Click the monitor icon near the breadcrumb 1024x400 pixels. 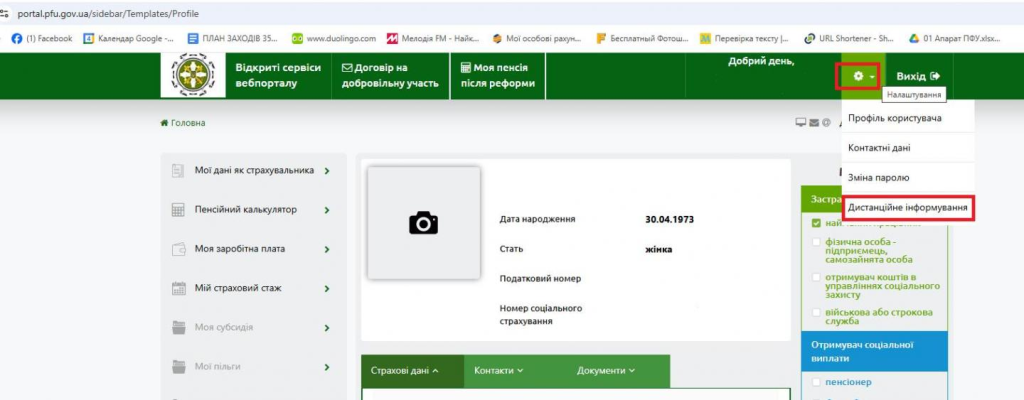800,123
